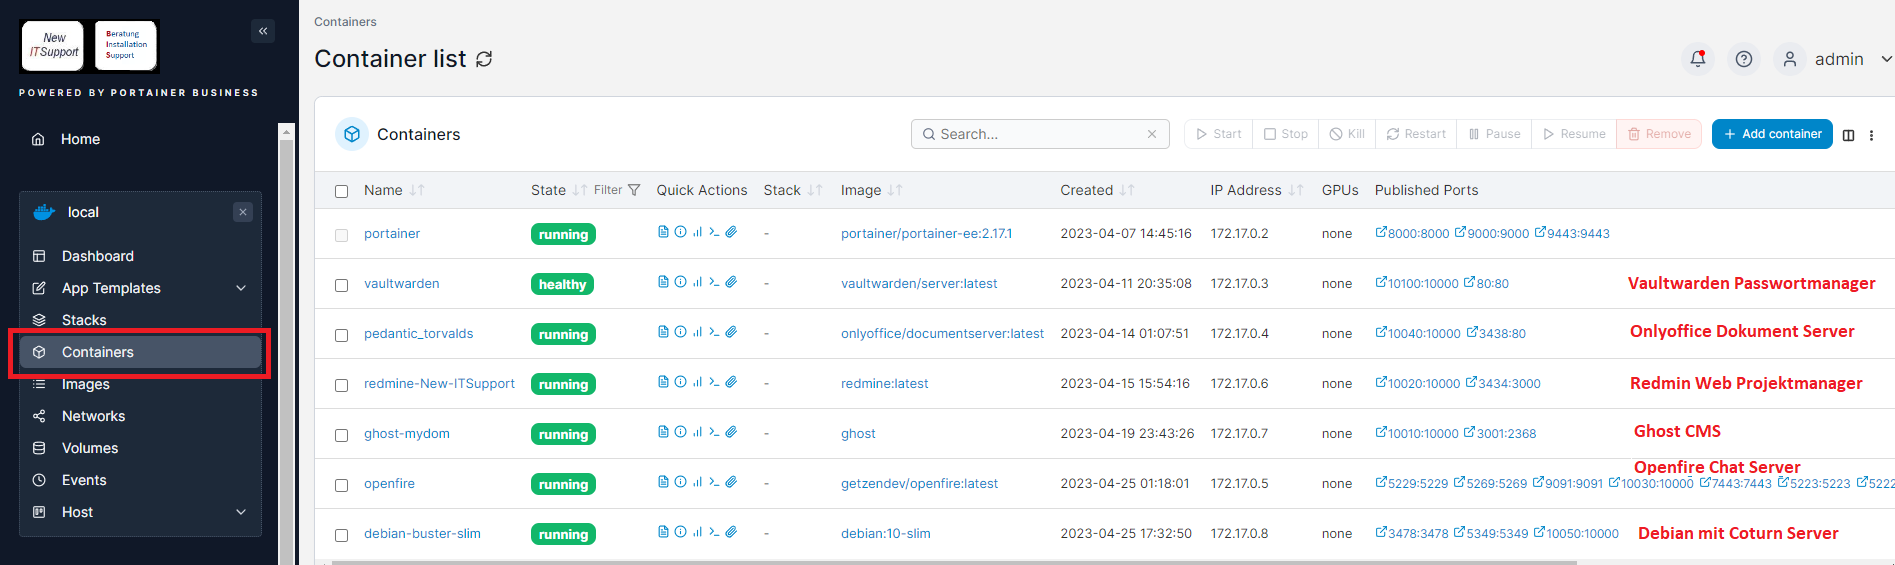
Task: Expand the App Templates submenu
Action: click(x=241, y=288)
